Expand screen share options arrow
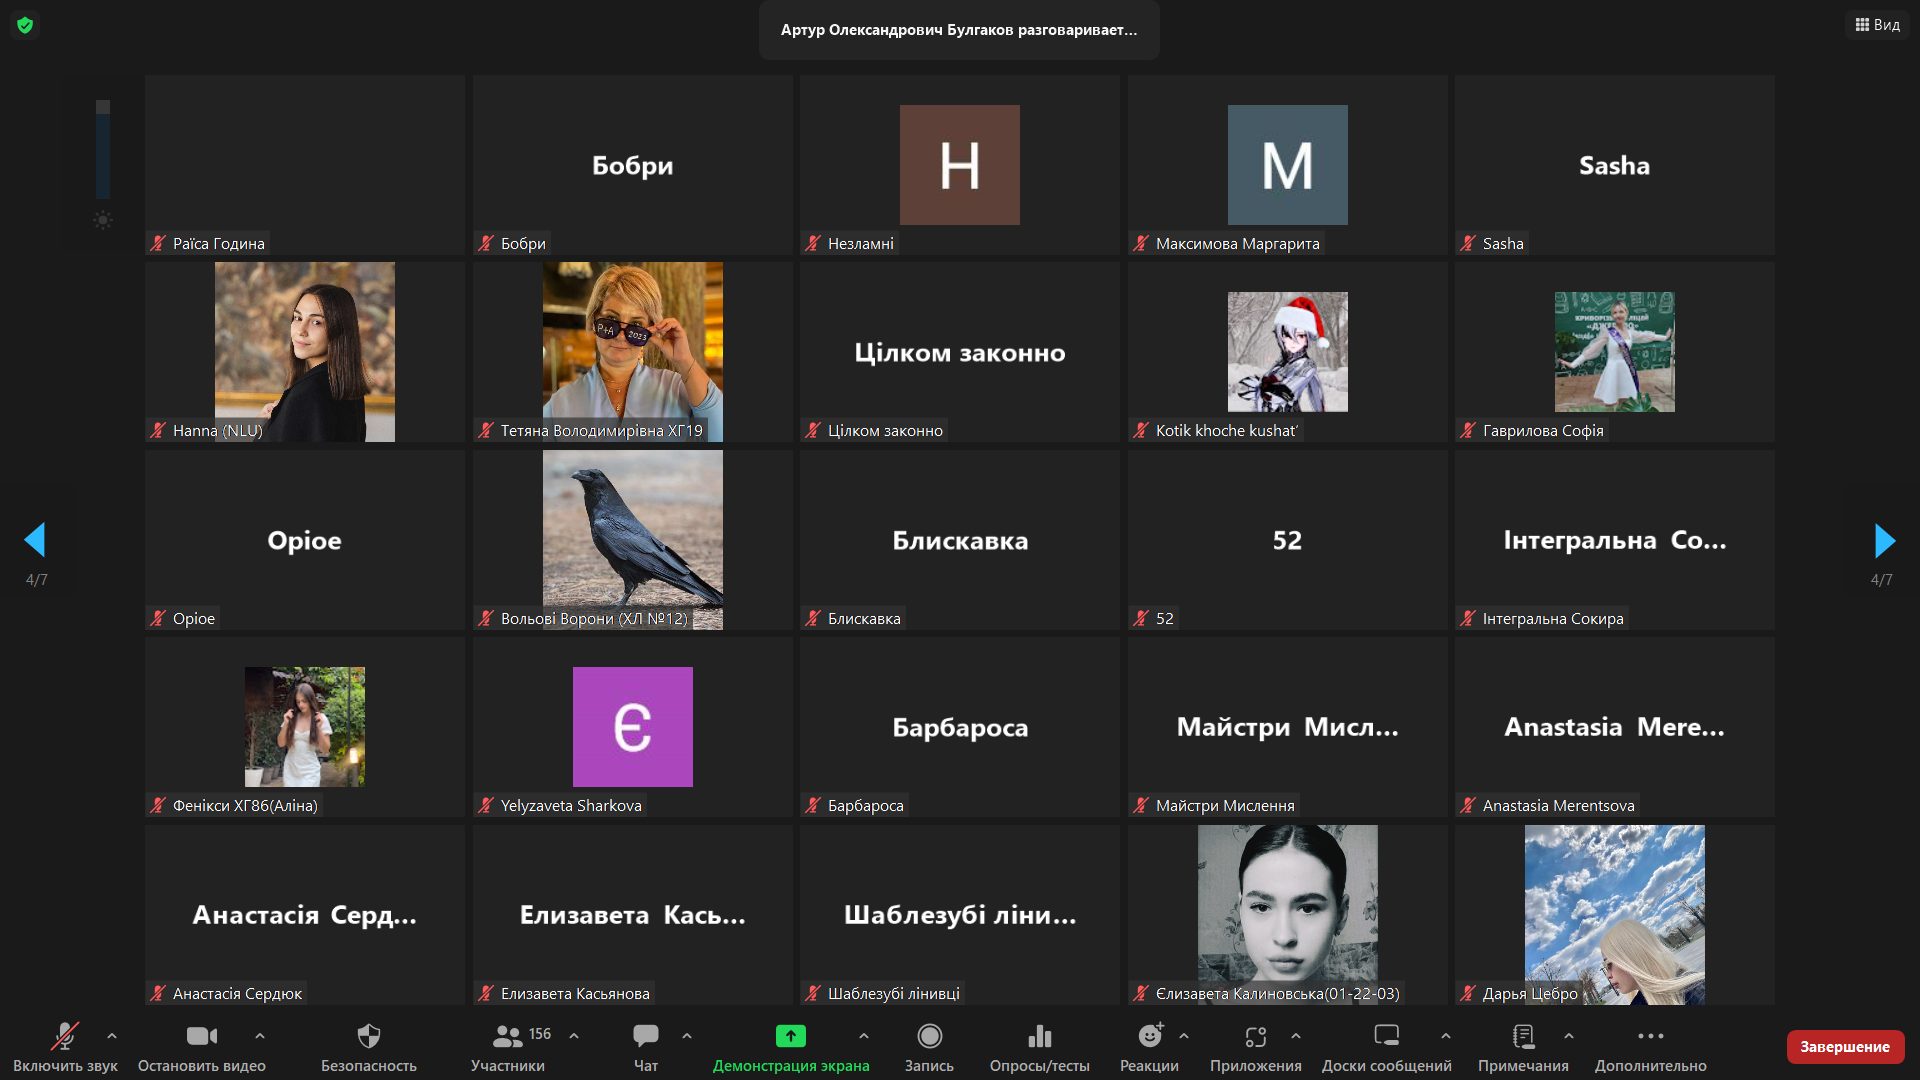Image resolution: width=1920 pixels, height=1080 pixels. (x=864, y=1036)
